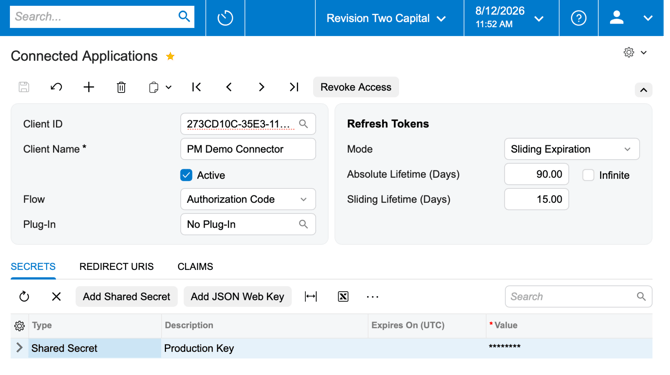Uncheck the Active checkbox

186,175
